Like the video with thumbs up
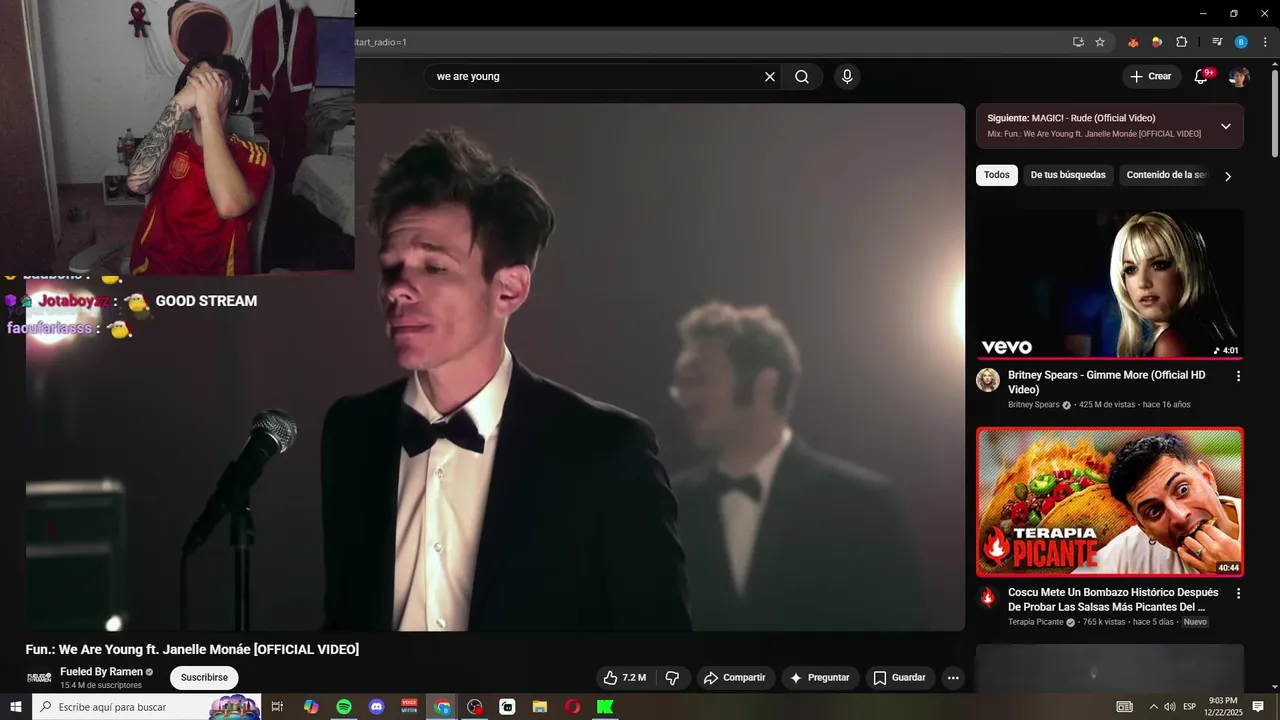This screenshot has height=720, width=1280. 625,678
